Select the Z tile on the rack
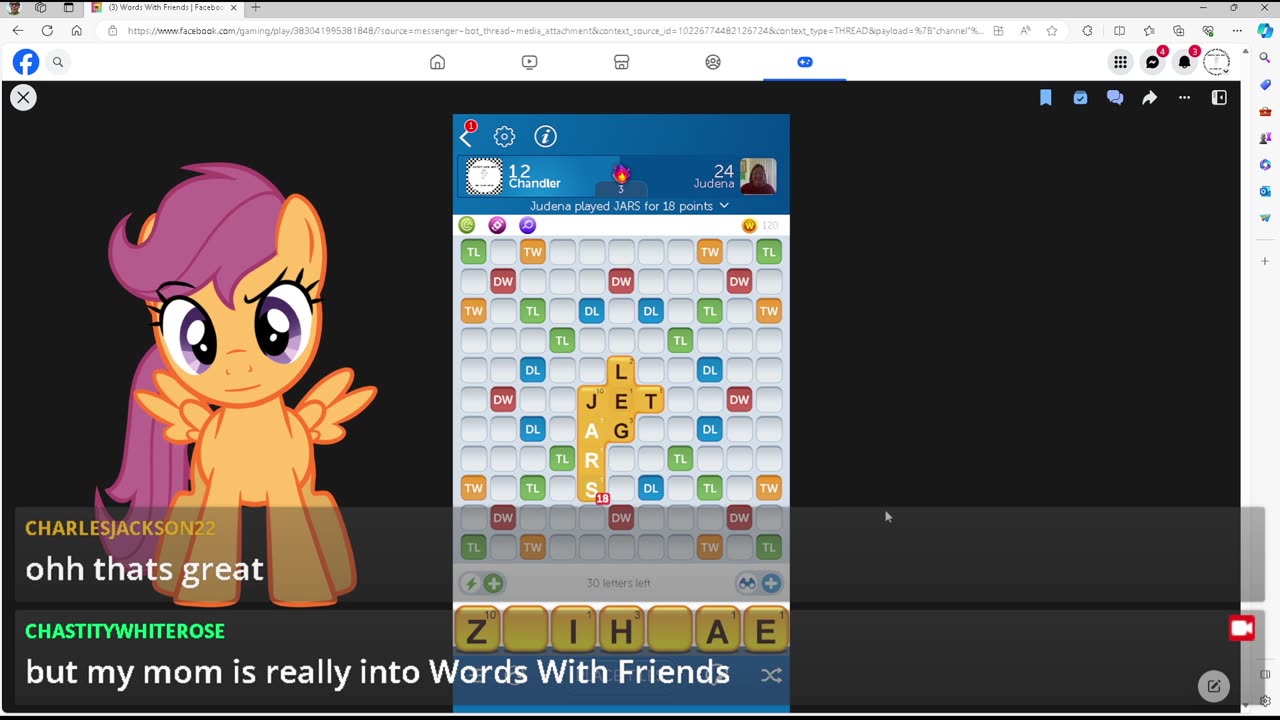1280x720 pixels. [477, 631]
